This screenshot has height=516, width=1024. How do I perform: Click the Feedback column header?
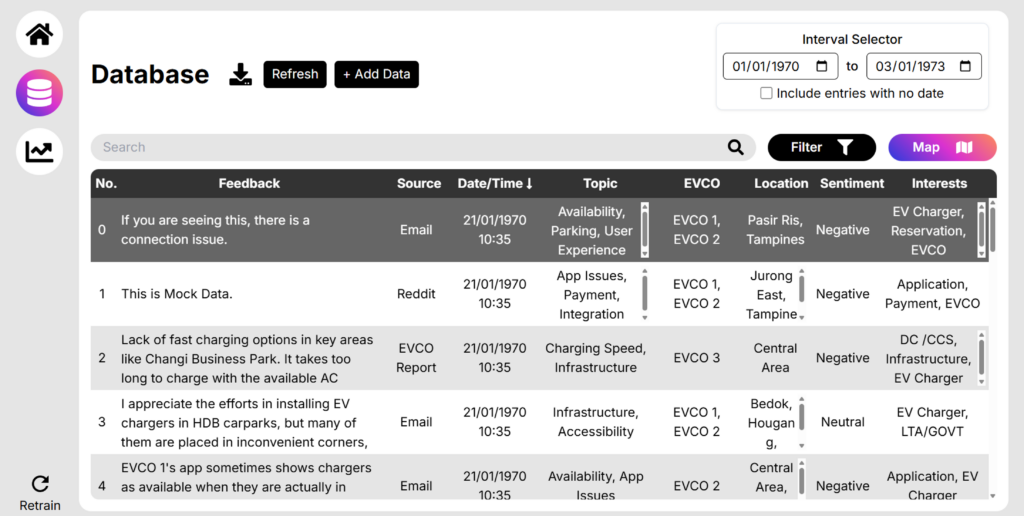(x=249, y=183)
